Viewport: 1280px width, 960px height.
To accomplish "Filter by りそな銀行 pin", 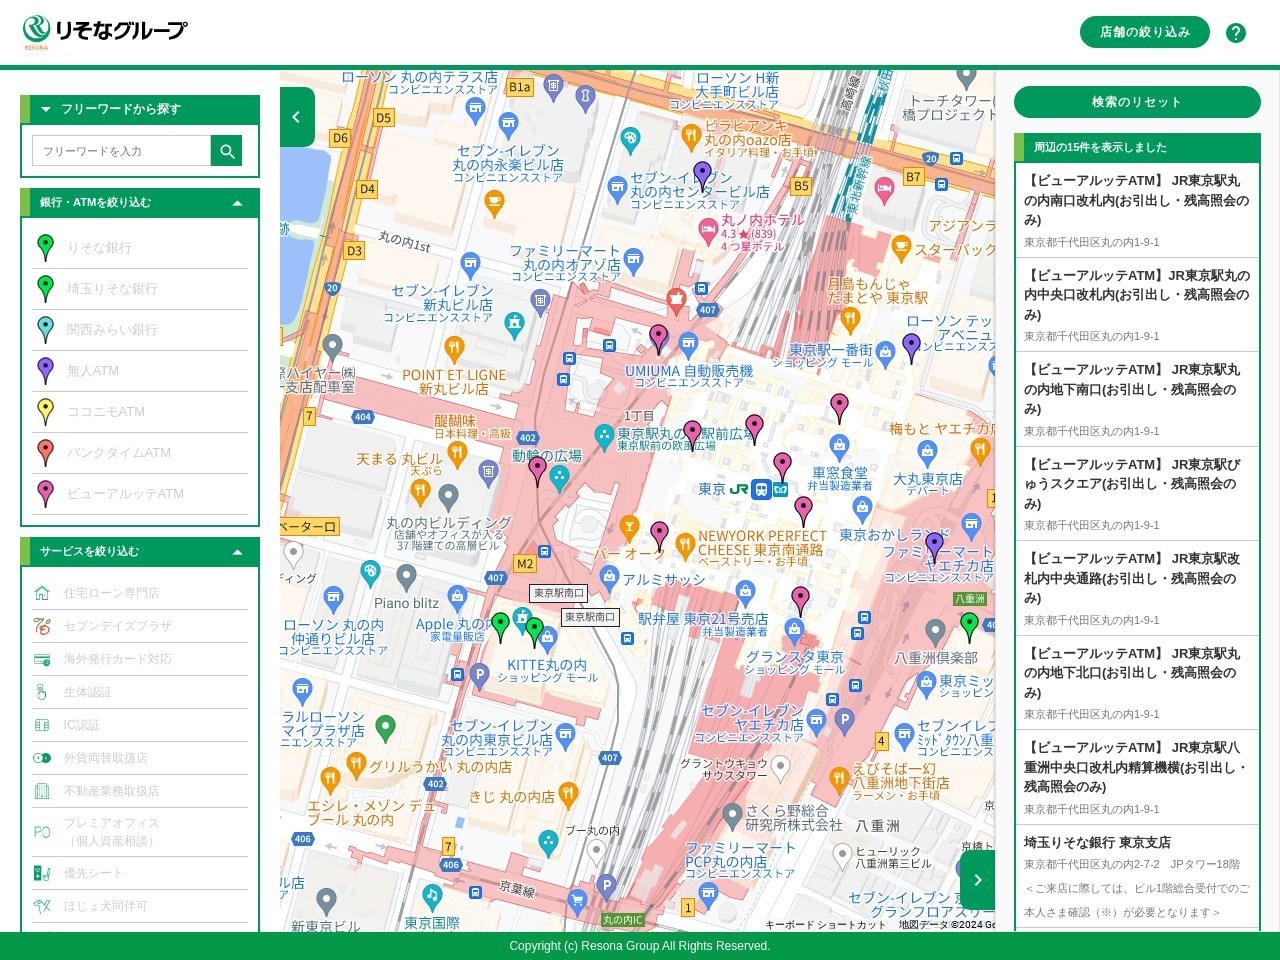I will [x=140, y=248].
